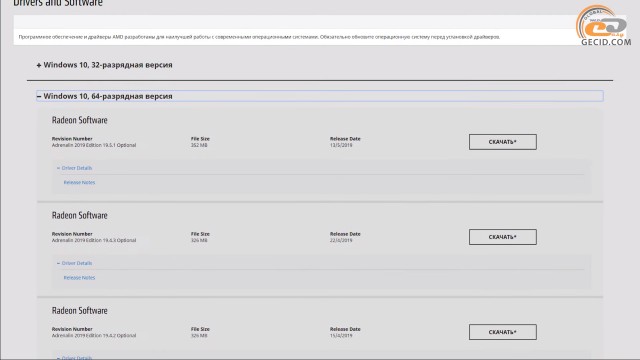Viewport: 640px width, 360px height.
Task: Download Adrenalin 19.4.3 via СКАЧАТЬ button
Action: [x=502, y=237]
